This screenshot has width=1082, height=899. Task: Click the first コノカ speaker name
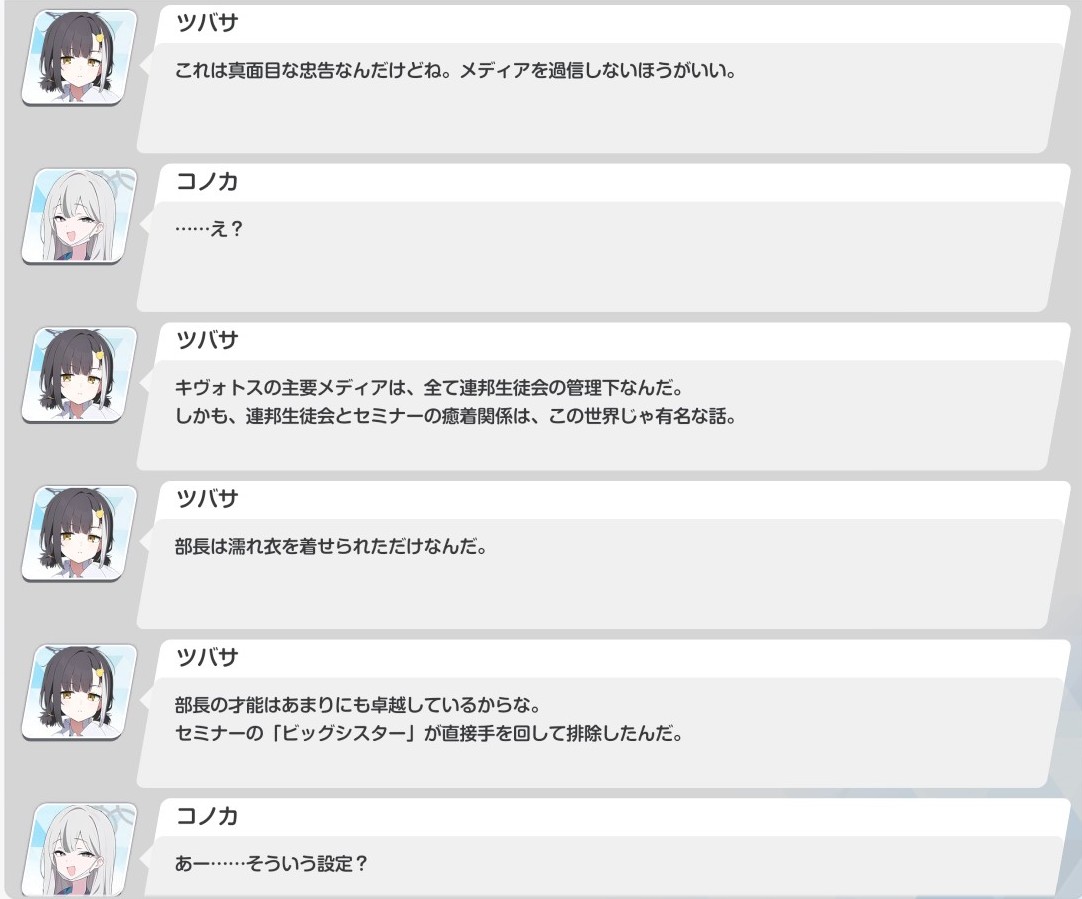pyautogui.click(x=207, y=181)
